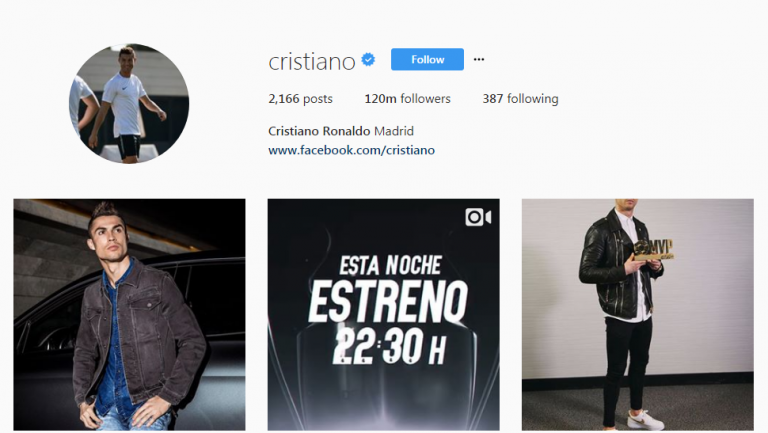Open the 387 following list

click(x=520, y=98)
